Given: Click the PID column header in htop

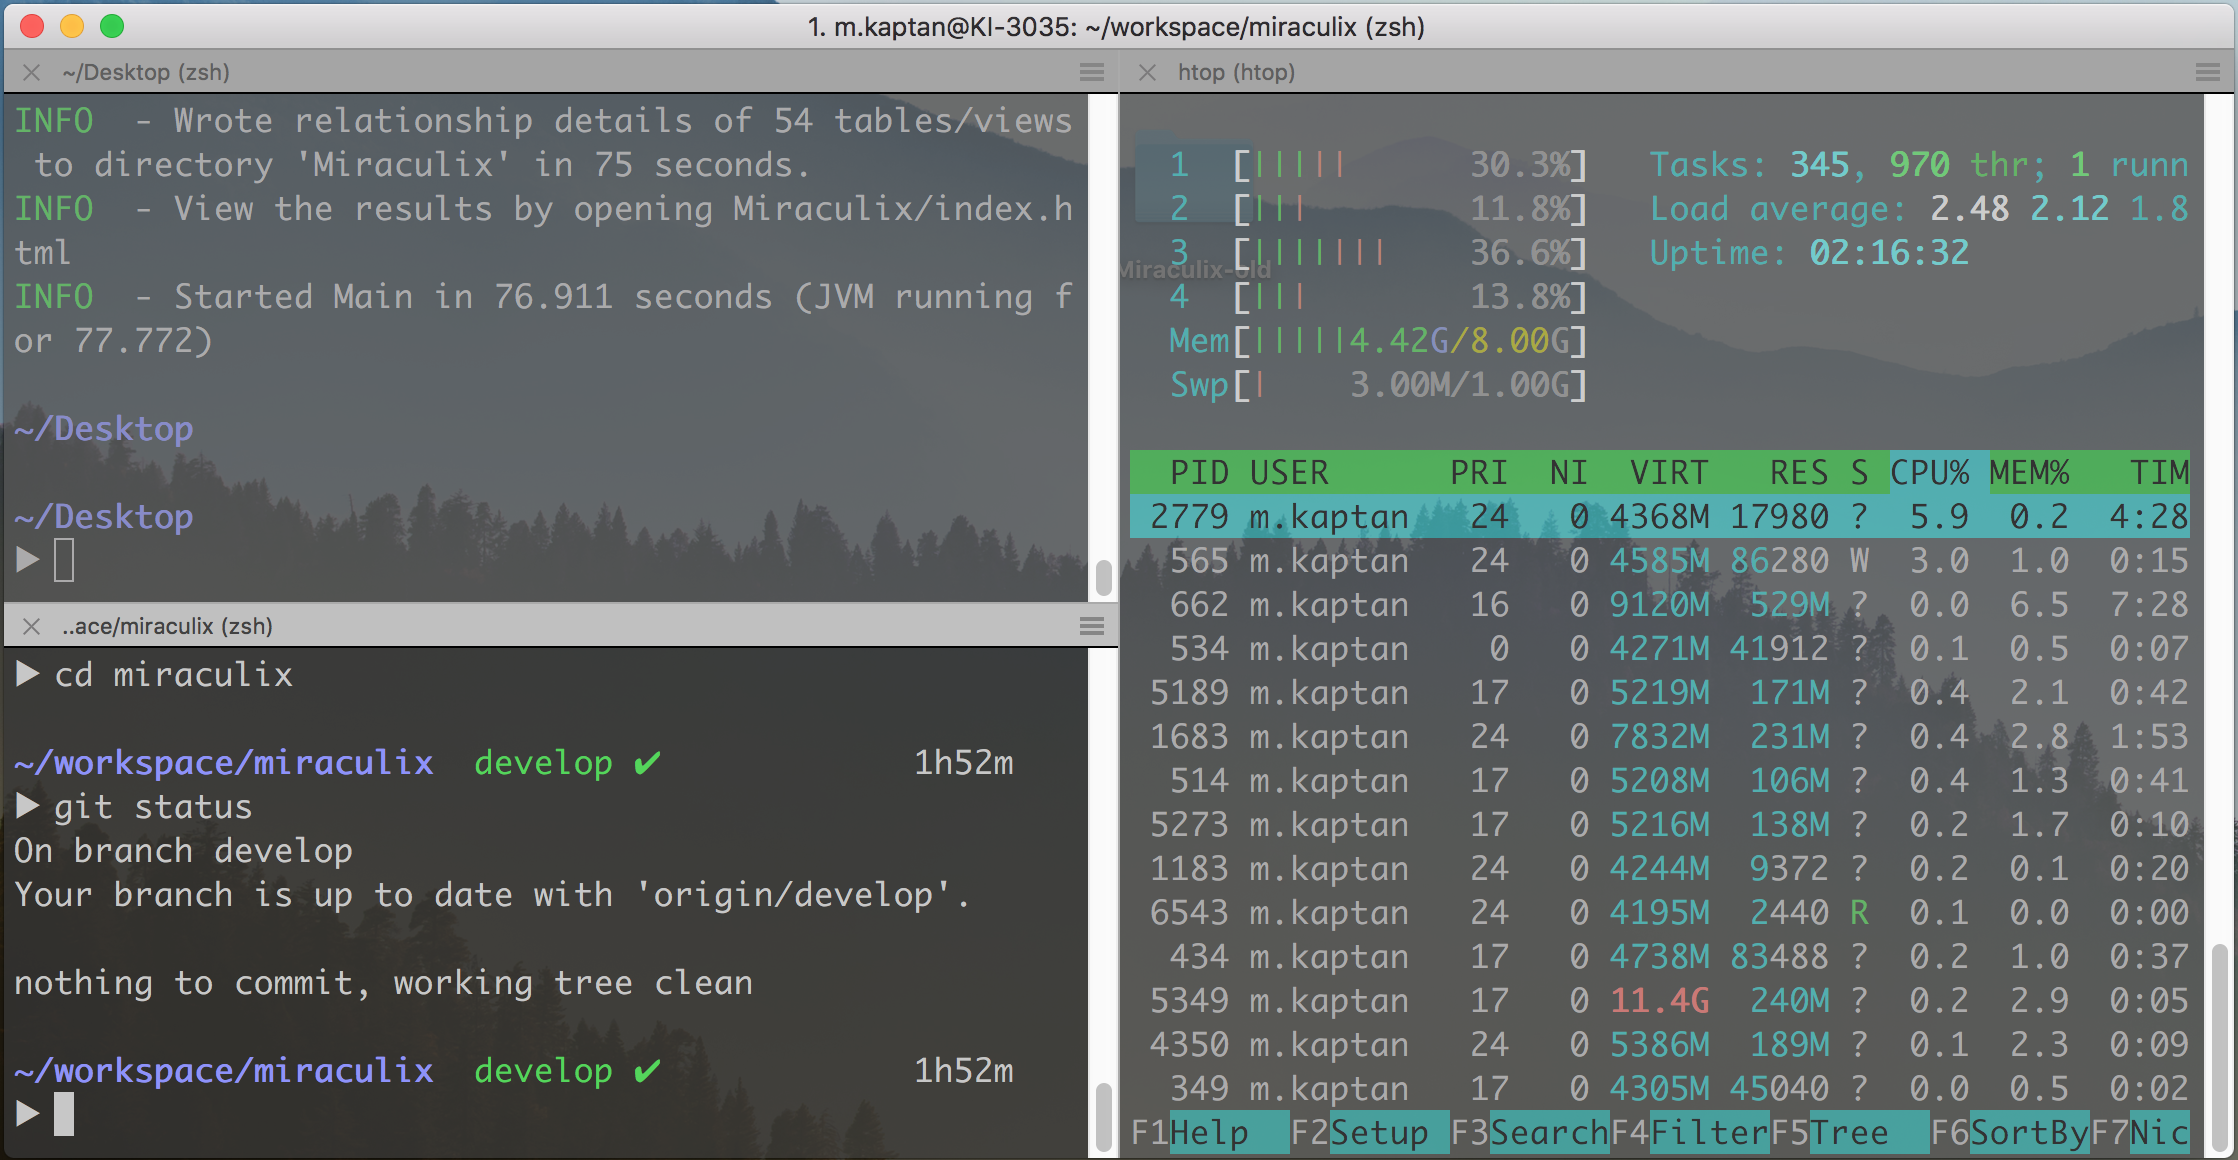Looking at the screenshot, I should tap(1199, 472).
